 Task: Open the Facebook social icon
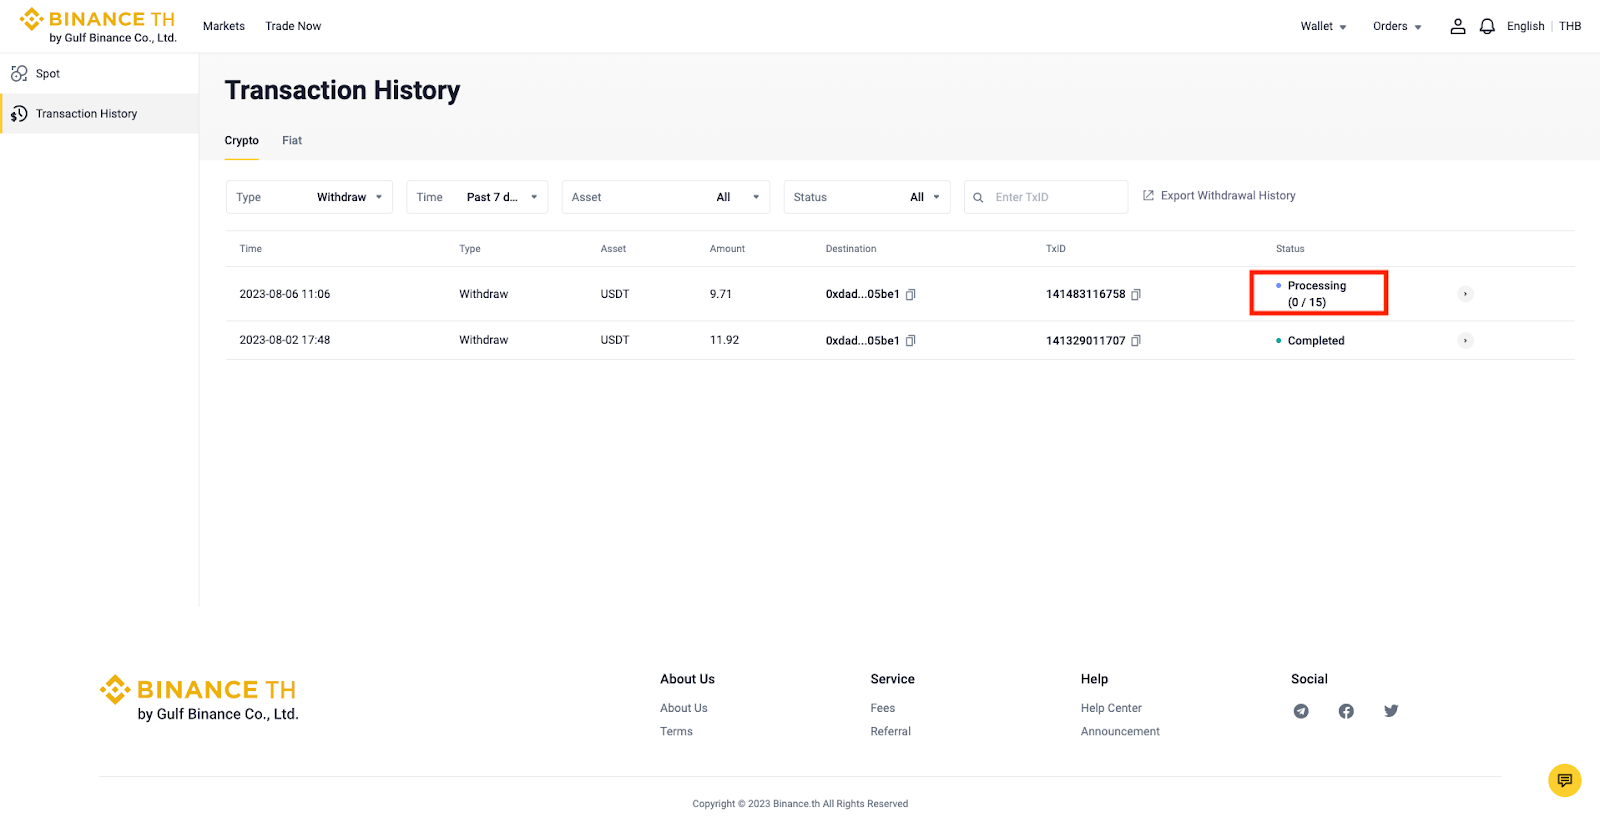coord(1346,711)
